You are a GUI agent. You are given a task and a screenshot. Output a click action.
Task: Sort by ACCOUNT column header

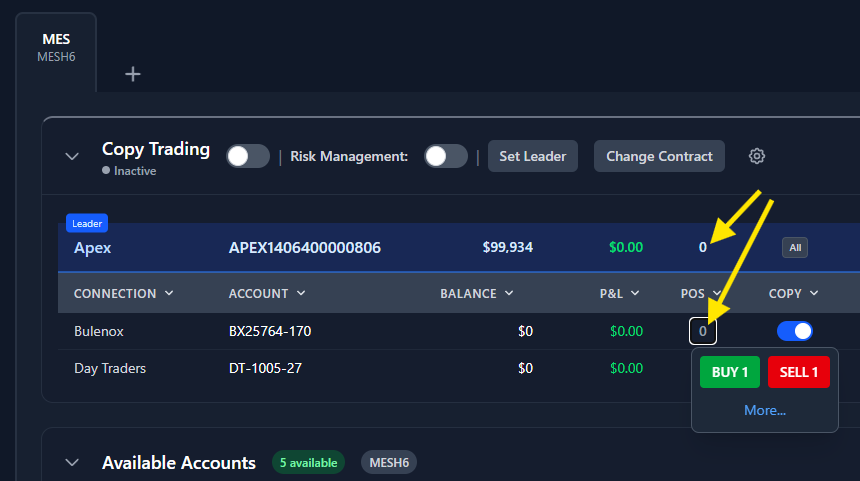click(267, 293)
